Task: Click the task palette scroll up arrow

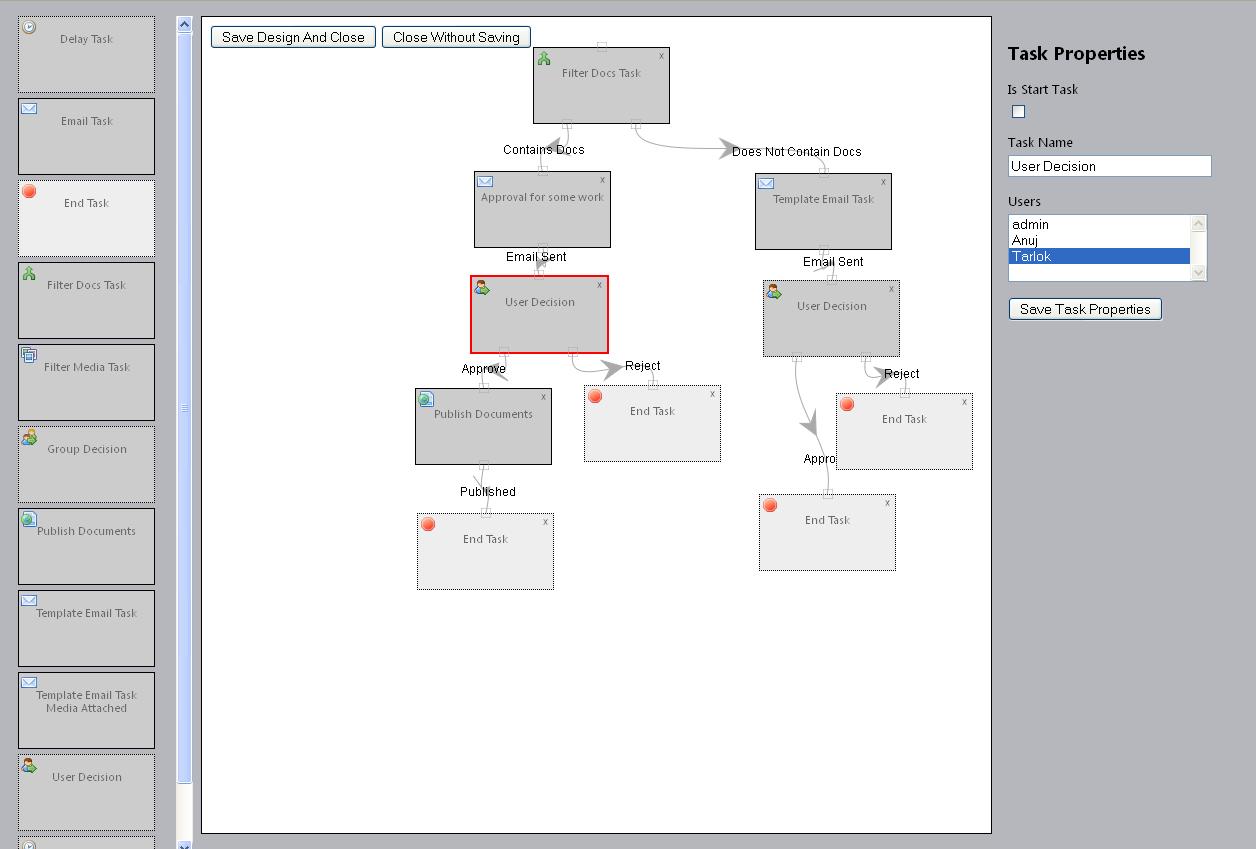Action: (184, 25)
